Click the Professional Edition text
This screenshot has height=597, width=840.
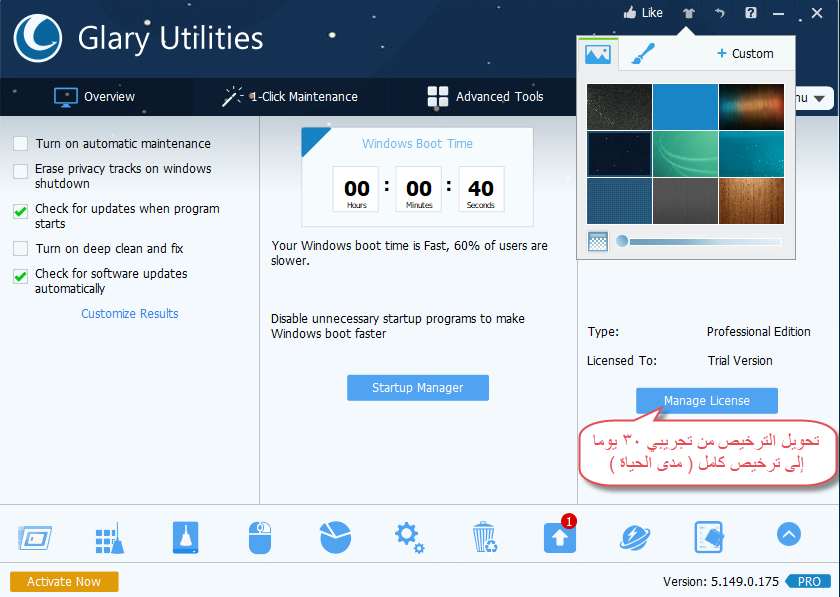coord(759,332)
